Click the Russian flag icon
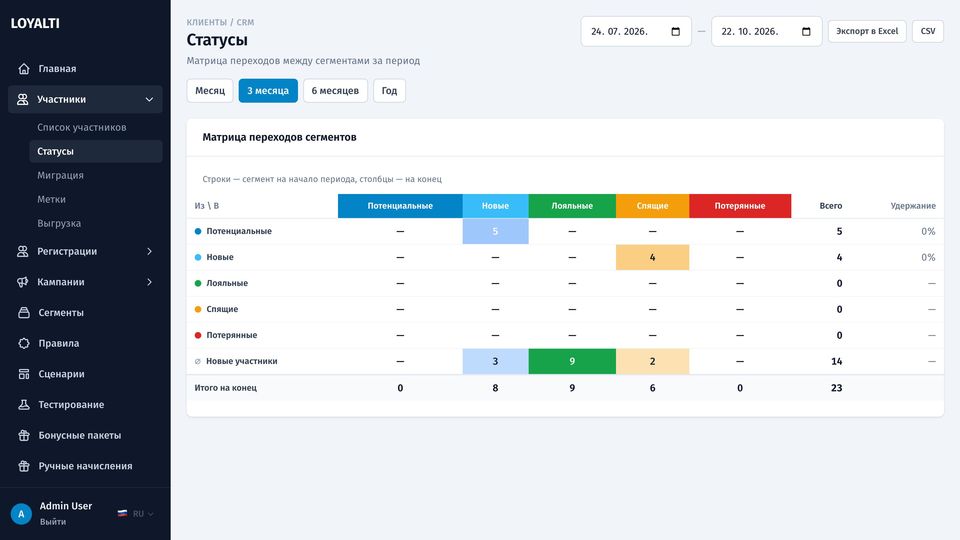 click(x=122, y=513)
